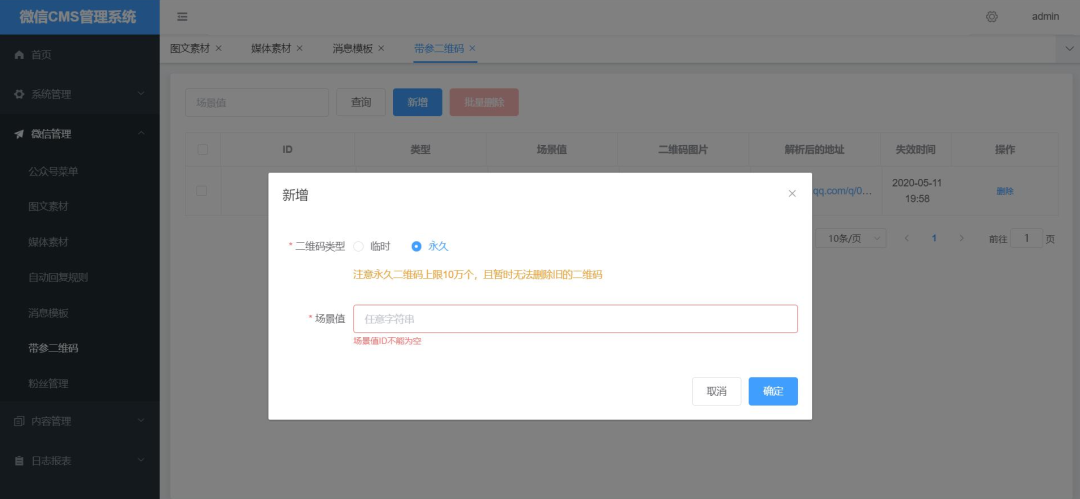The image size is (1080, 499).
Task: Click the 确定 button
Action: click(773, 391)
